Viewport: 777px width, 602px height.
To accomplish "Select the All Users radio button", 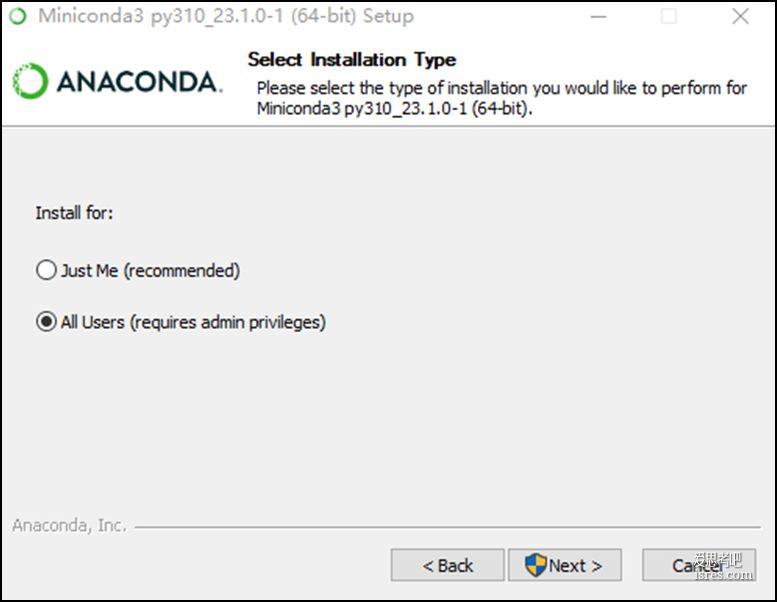I will [46, 322].
